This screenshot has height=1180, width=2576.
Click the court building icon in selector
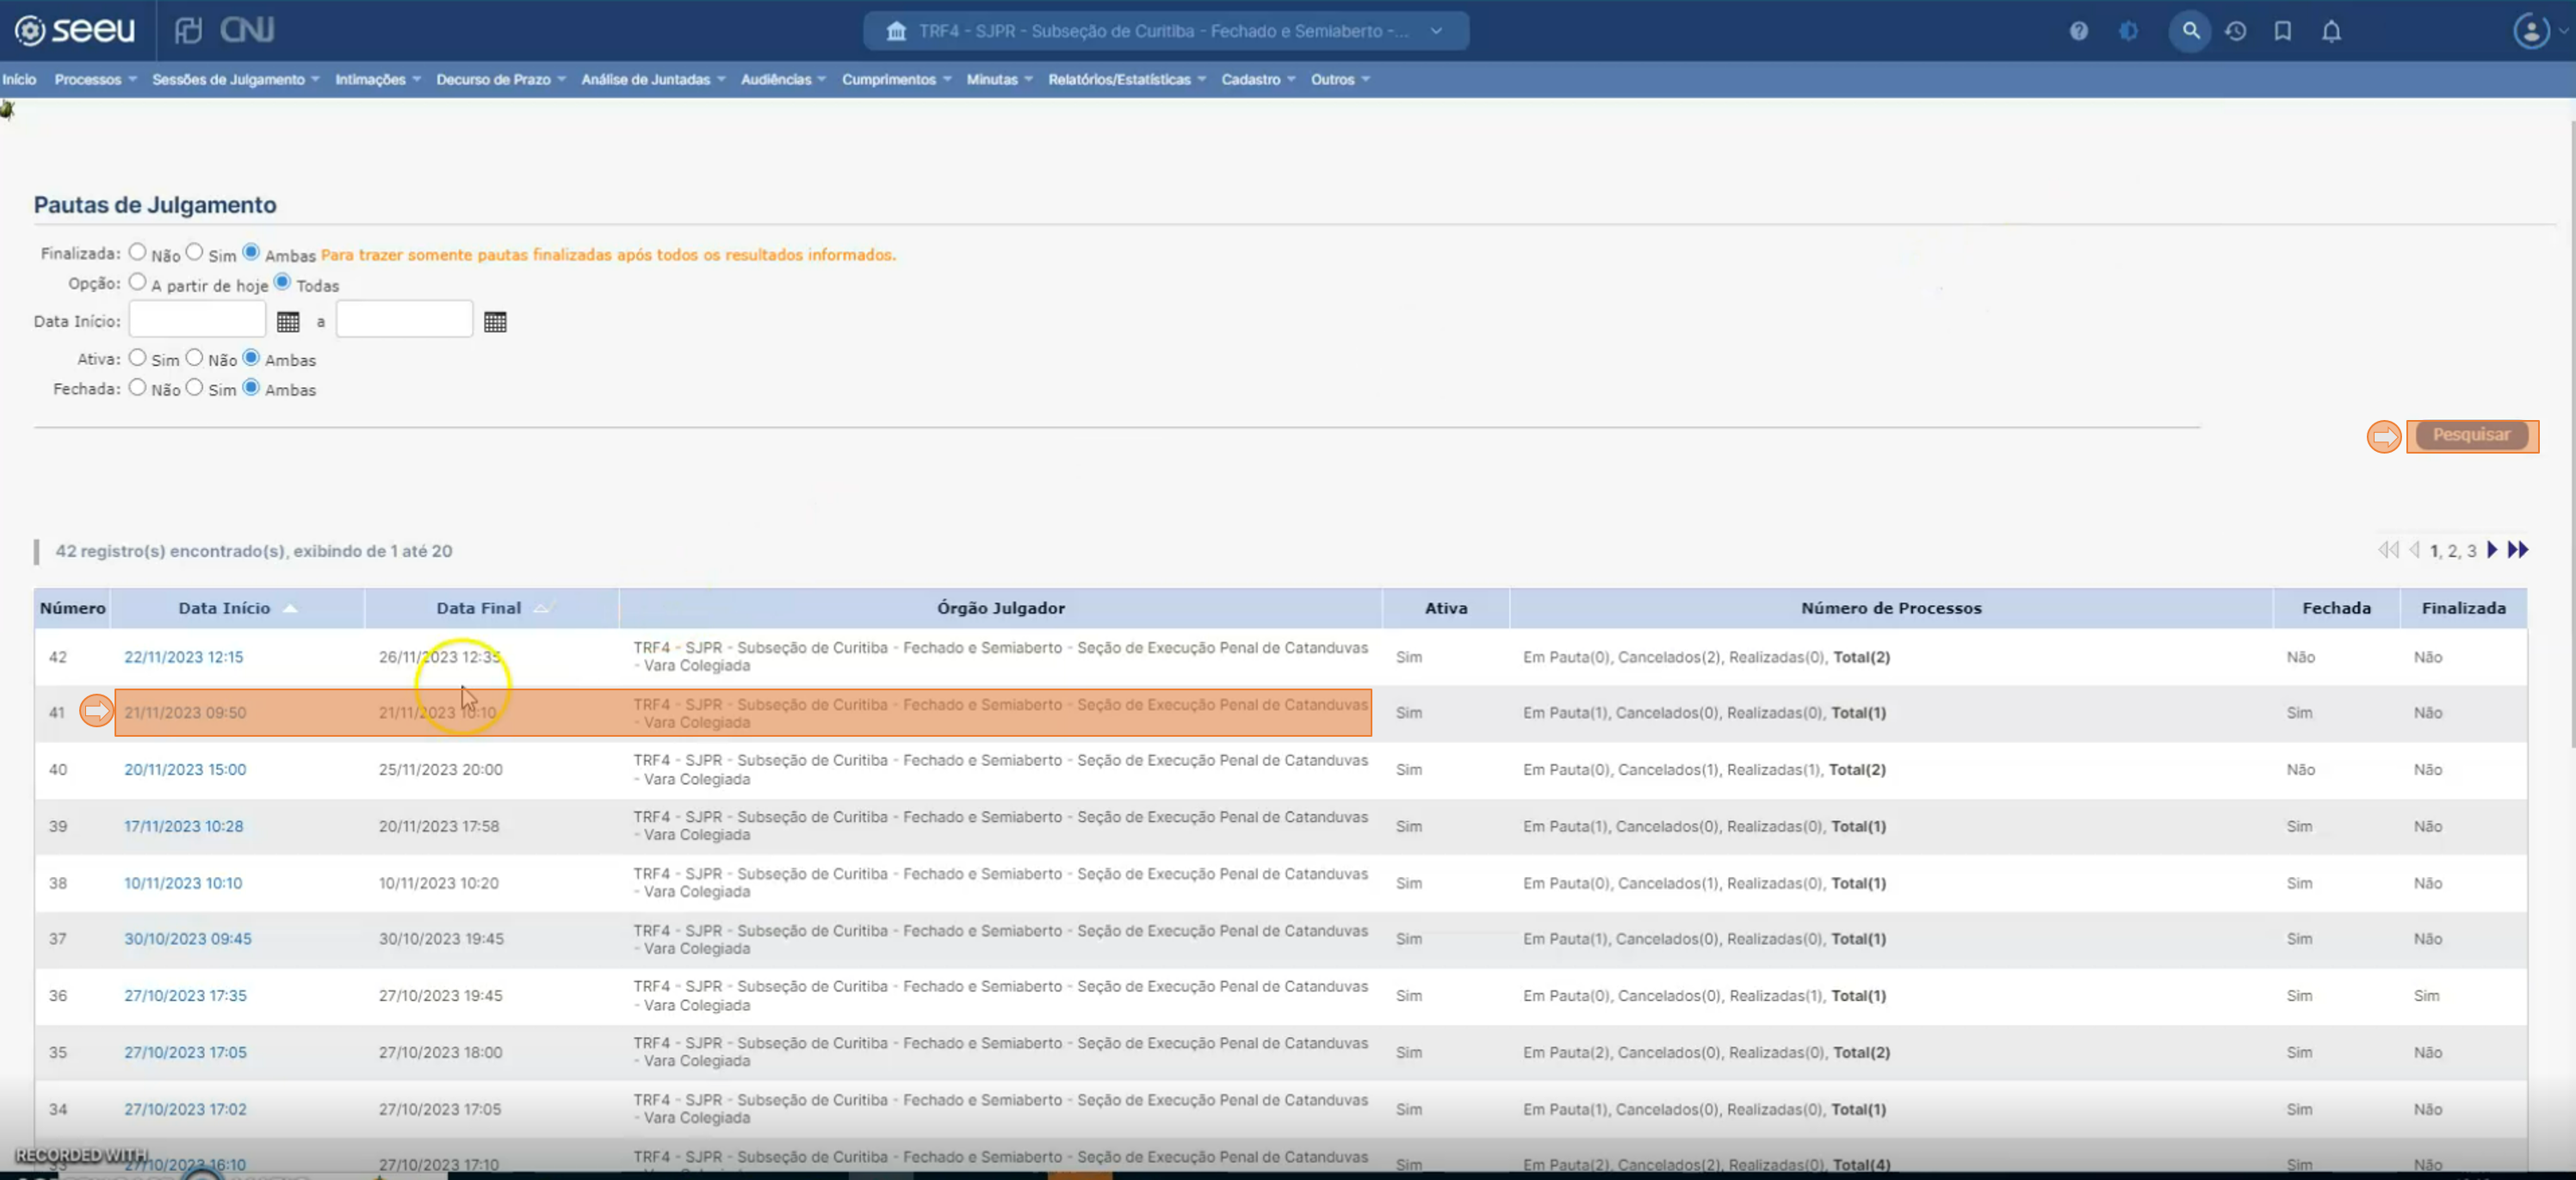pyautogui.click(x=896, y=31)
